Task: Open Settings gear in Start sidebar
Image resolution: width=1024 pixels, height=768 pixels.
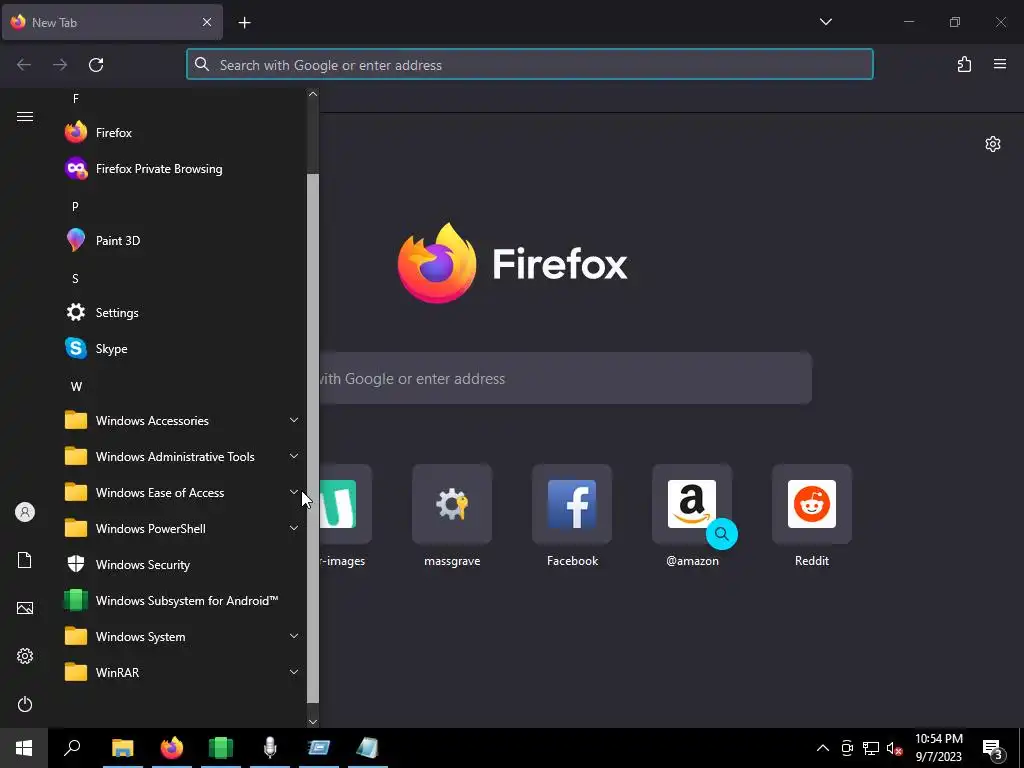Action: point(25,656)
